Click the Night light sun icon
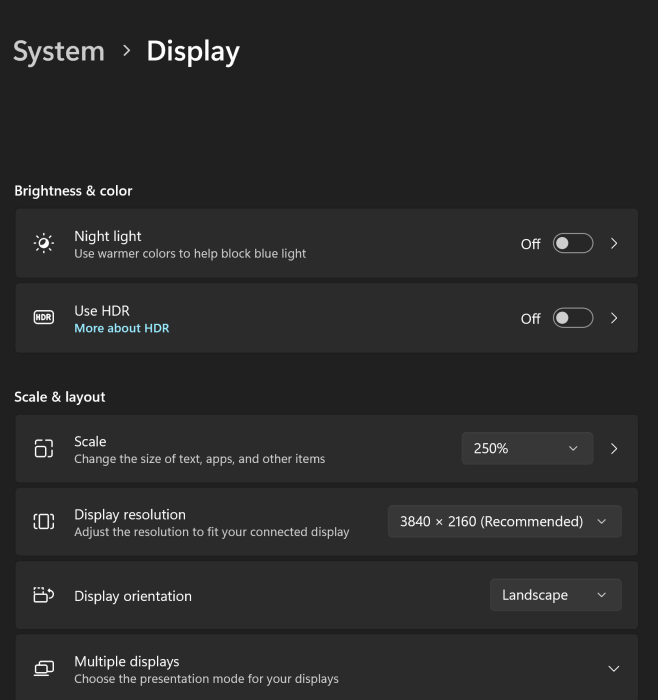Screen dimensions: 658x700 pos(44,243)
